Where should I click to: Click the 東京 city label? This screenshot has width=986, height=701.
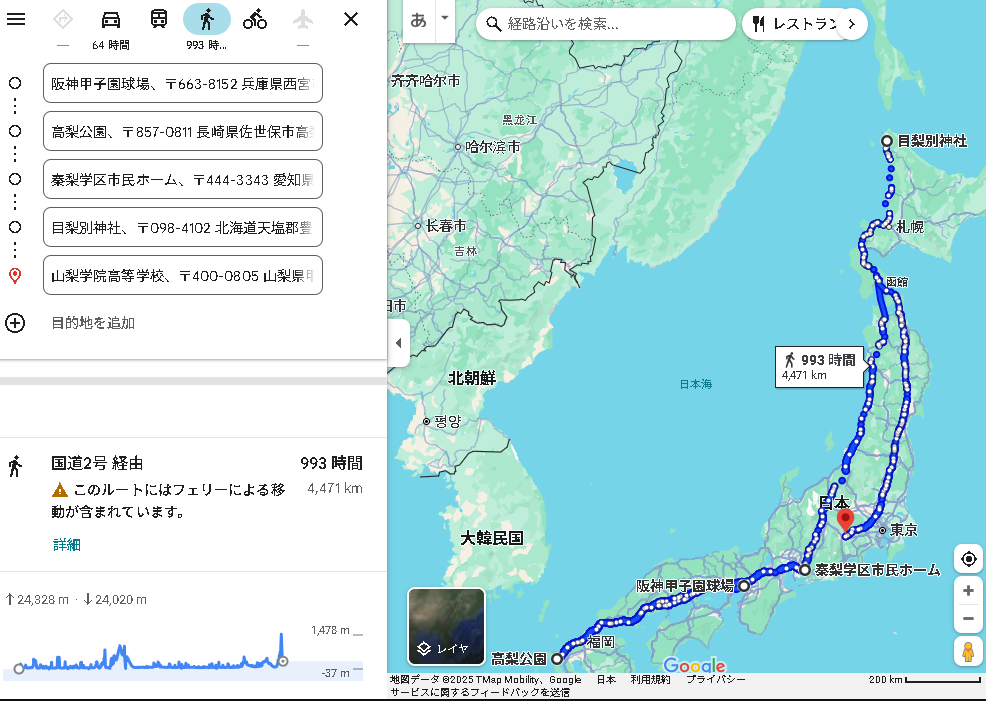(x=903, y=530)
